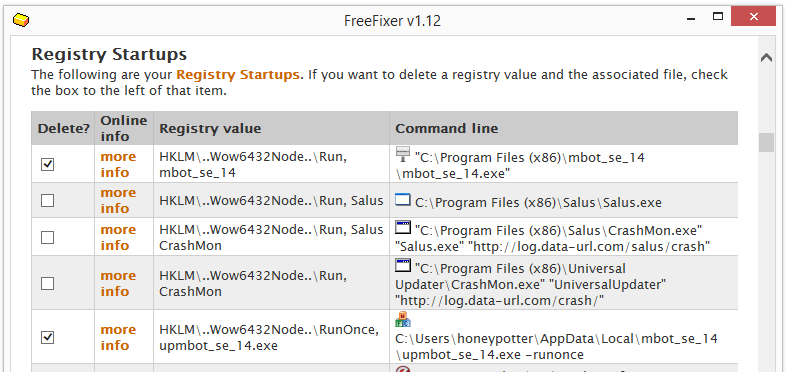The height and width of the screenshot is (372, 788).
Task: Maximize the FreeFixer window
Action: [x=718, y=17]
